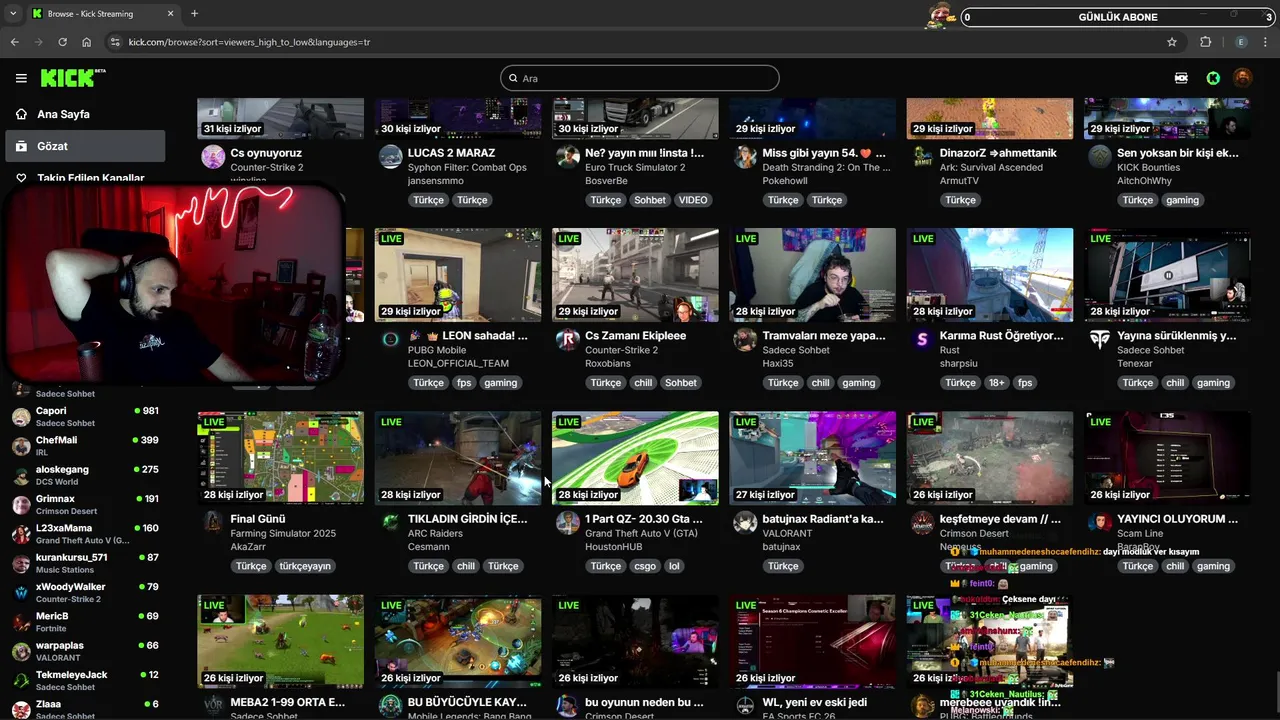Click the gift/shop icon in the header
This screenshot has width=1280, height=720.
click(x=1181, y=78)
